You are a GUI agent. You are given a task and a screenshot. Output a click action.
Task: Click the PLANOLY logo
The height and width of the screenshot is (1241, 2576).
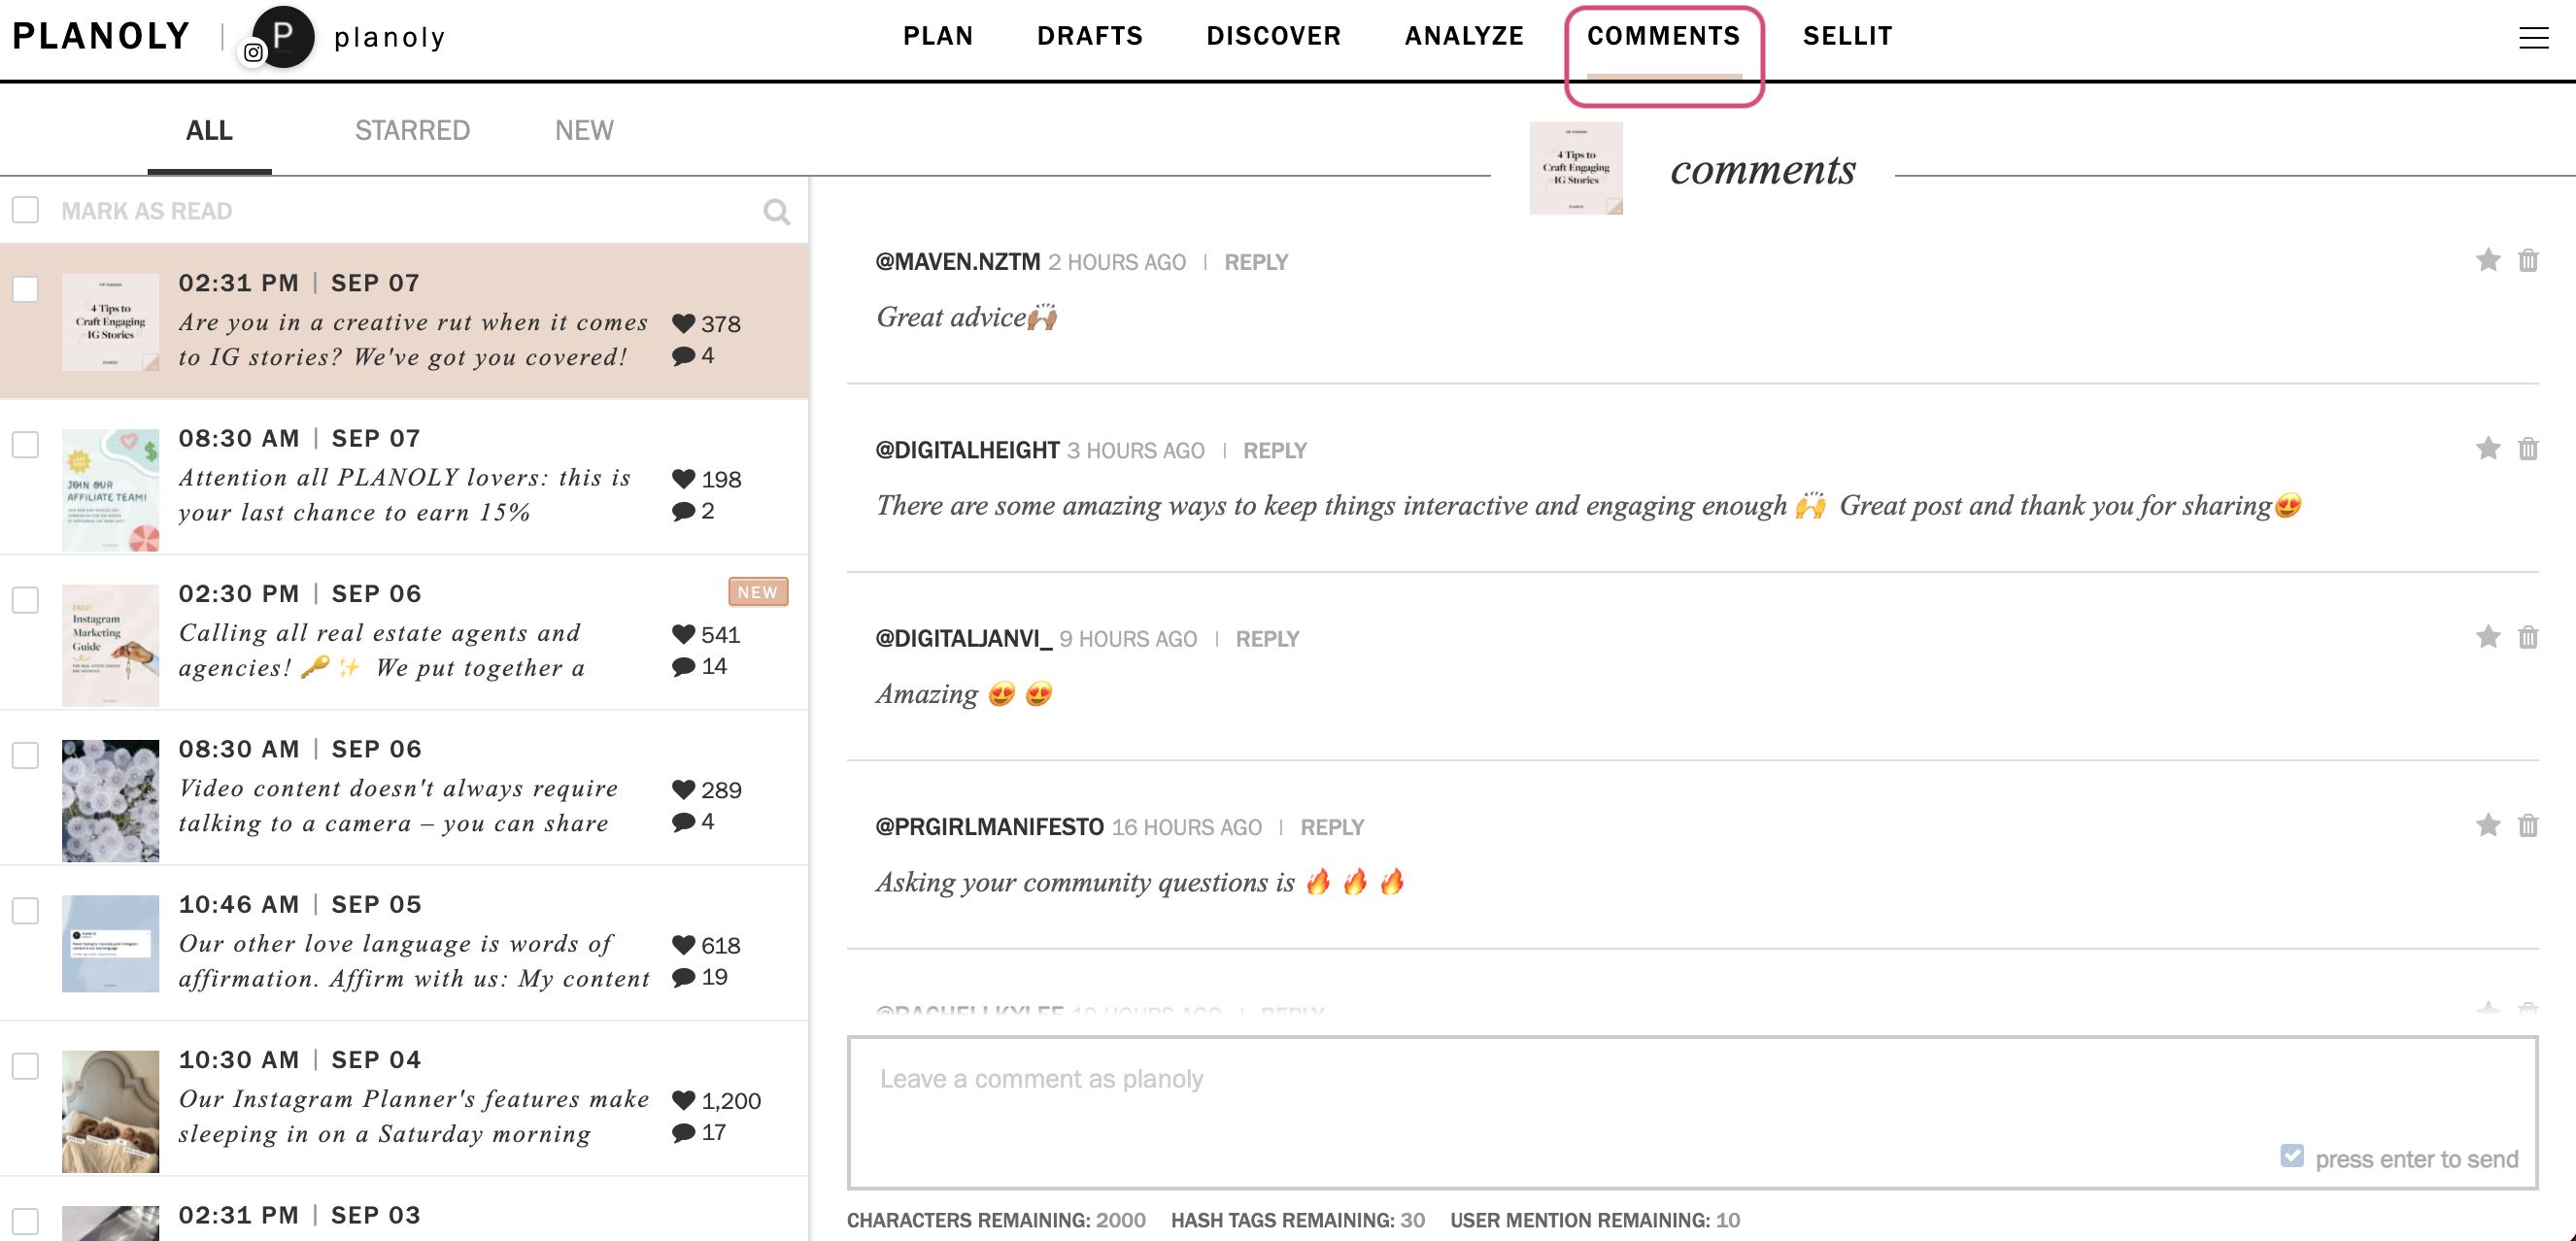[101, 36]
